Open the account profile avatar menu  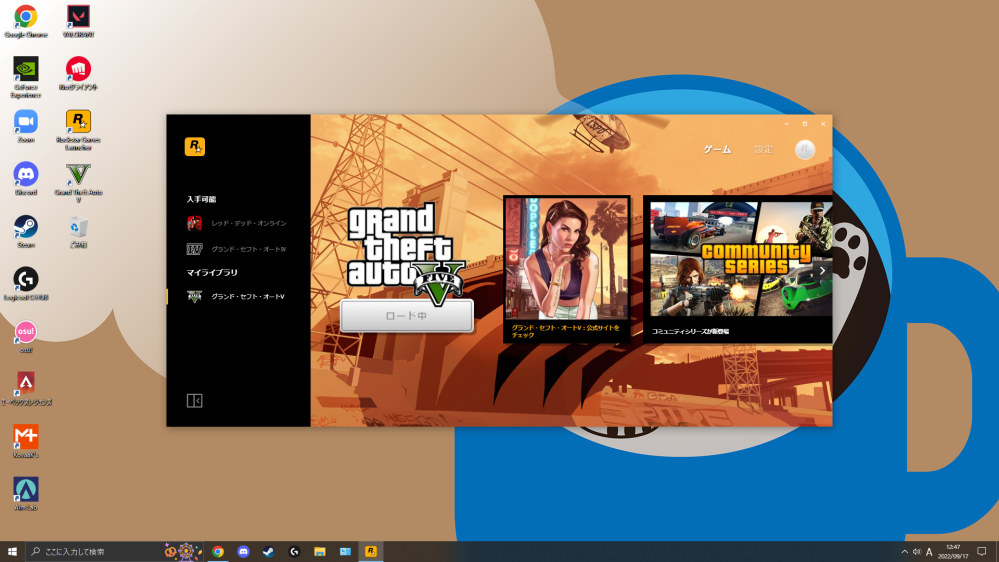[x=805, y=149]
